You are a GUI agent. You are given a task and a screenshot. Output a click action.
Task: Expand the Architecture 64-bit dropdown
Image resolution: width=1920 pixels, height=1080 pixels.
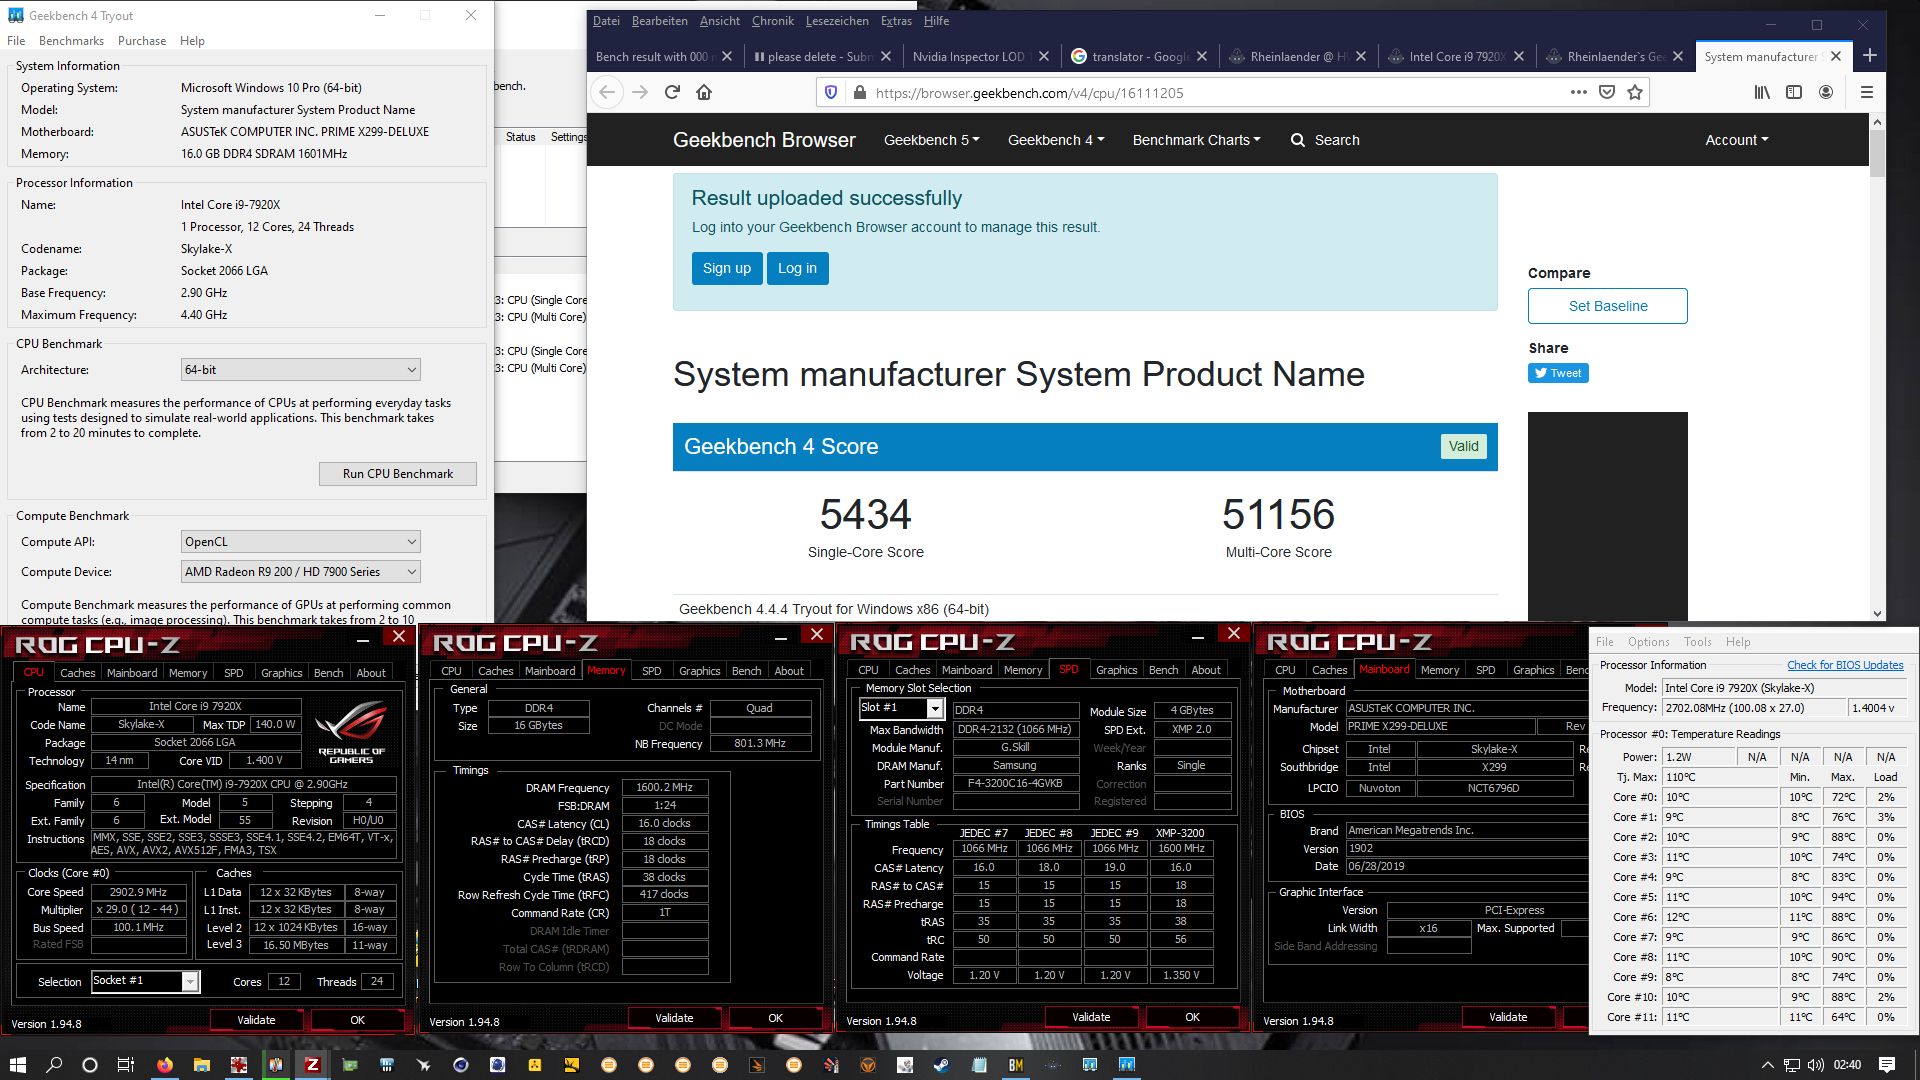(x=300, y=369)
